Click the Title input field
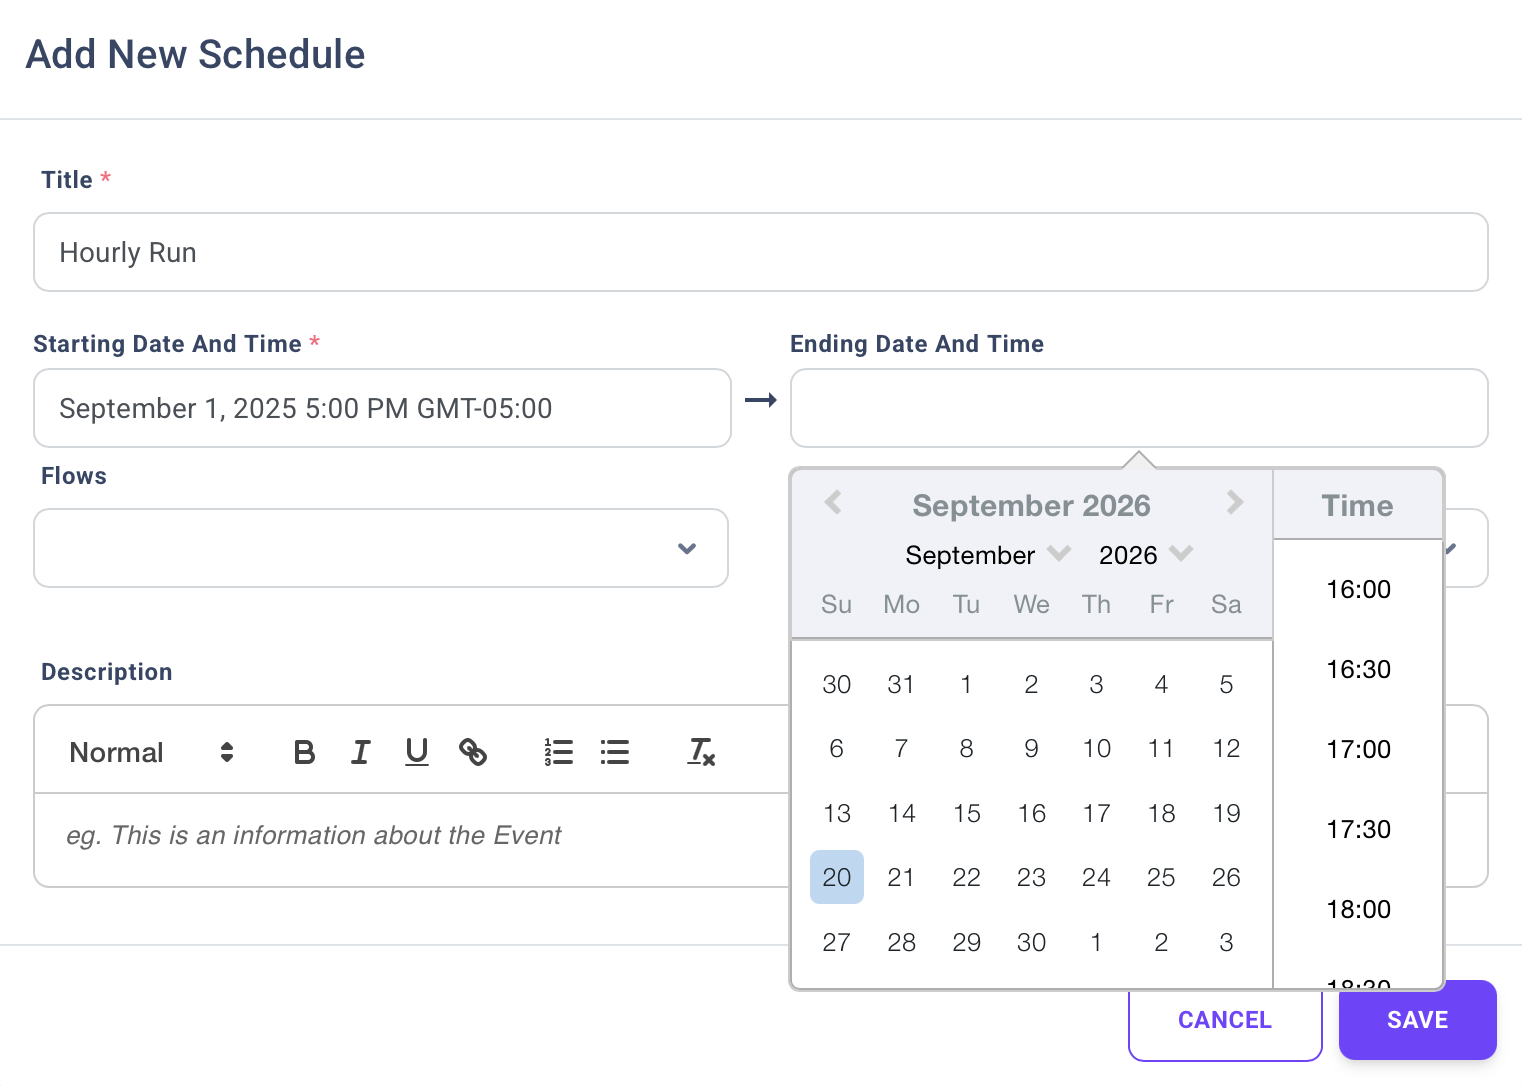 [760, 252]
